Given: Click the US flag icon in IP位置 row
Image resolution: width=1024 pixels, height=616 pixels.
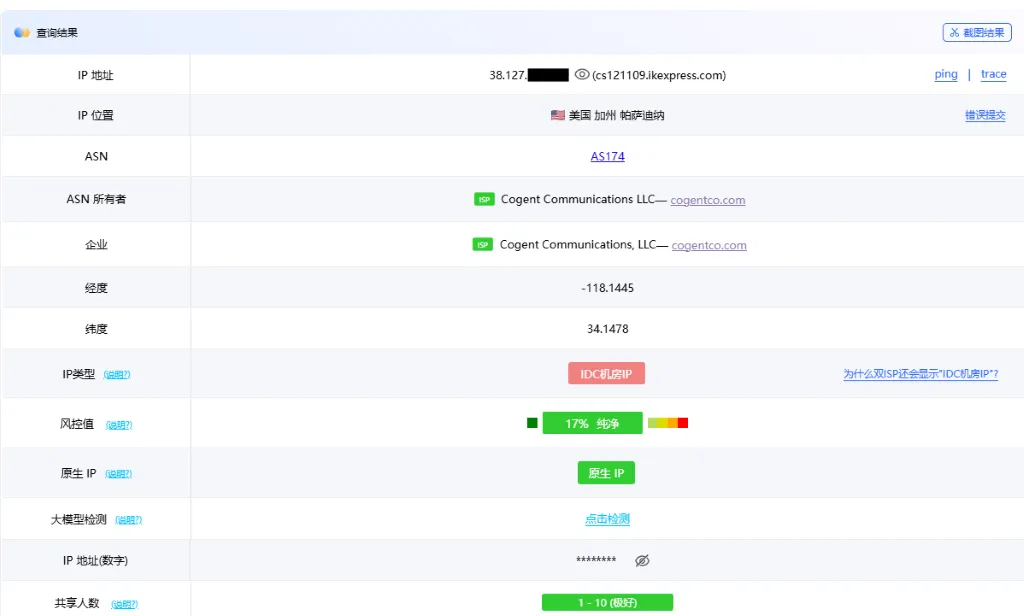Looking at the screenshot, I should (557, 115).
